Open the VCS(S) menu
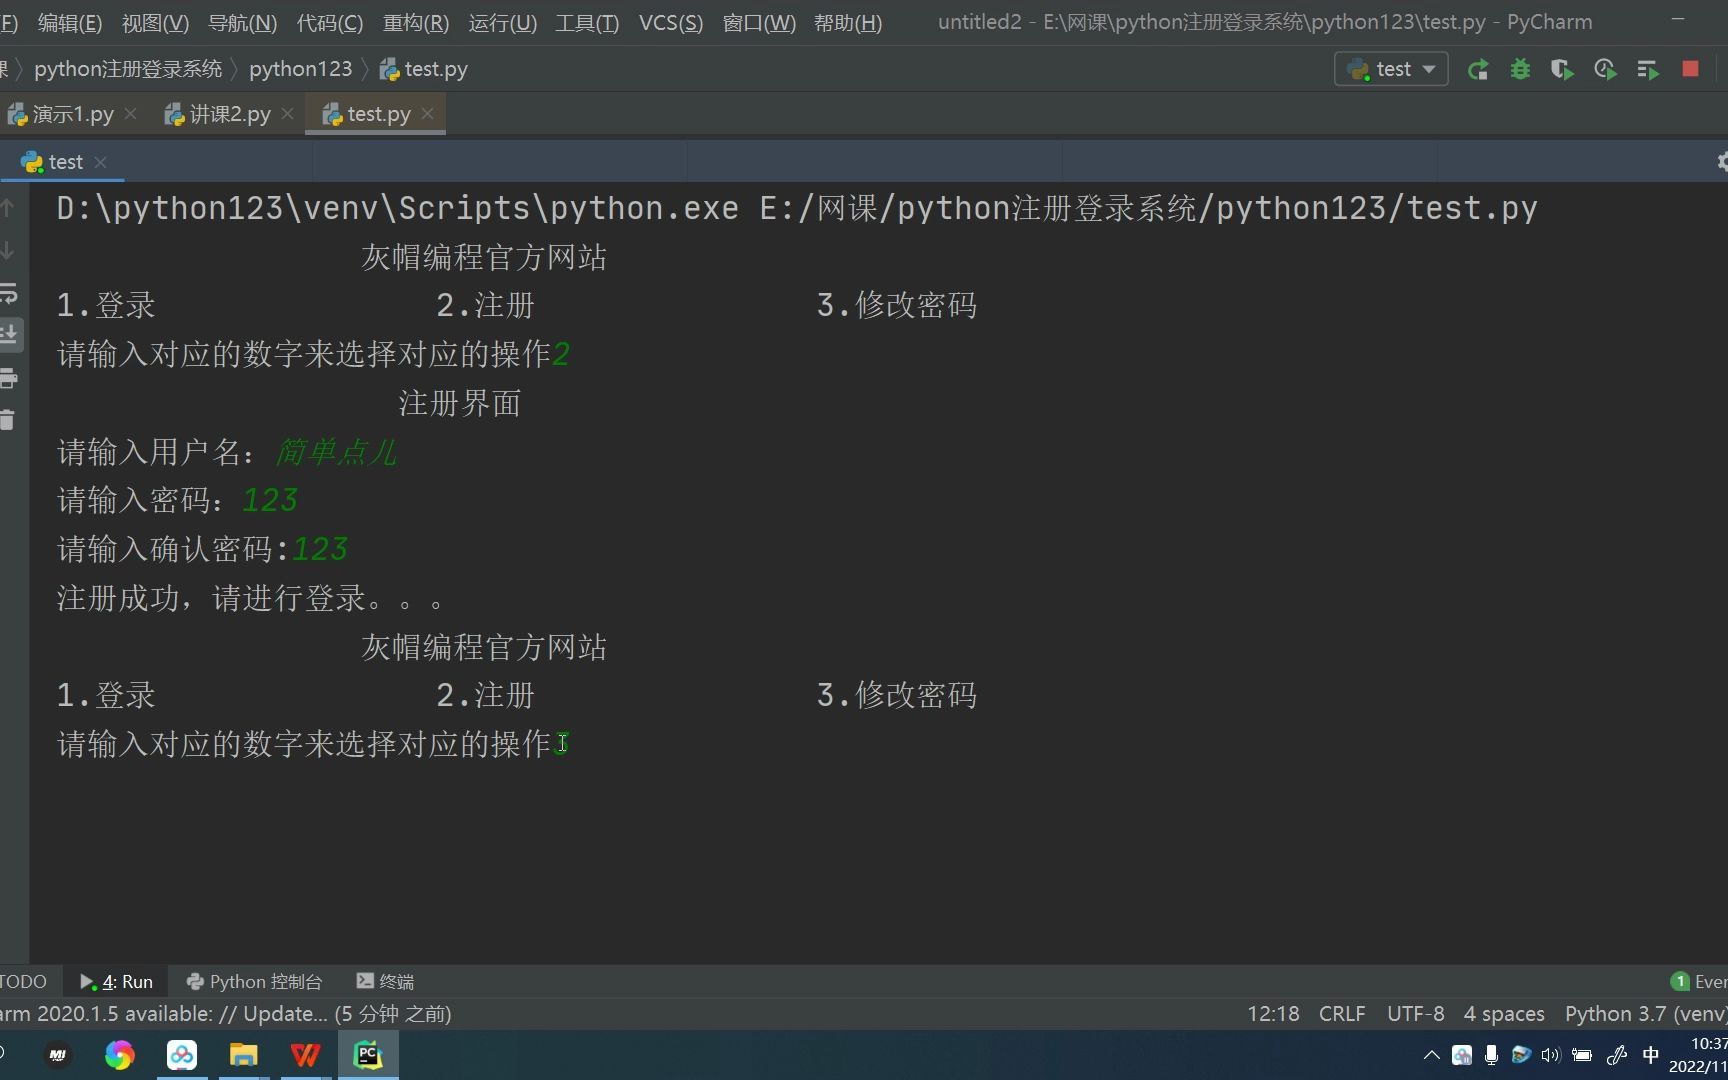 tap(671, 22)
